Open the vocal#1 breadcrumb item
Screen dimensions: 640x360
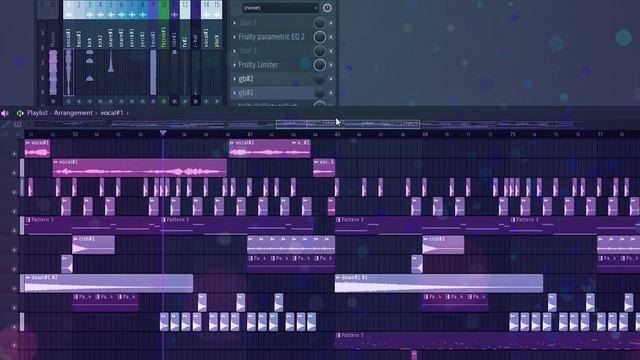coord(111,113)
